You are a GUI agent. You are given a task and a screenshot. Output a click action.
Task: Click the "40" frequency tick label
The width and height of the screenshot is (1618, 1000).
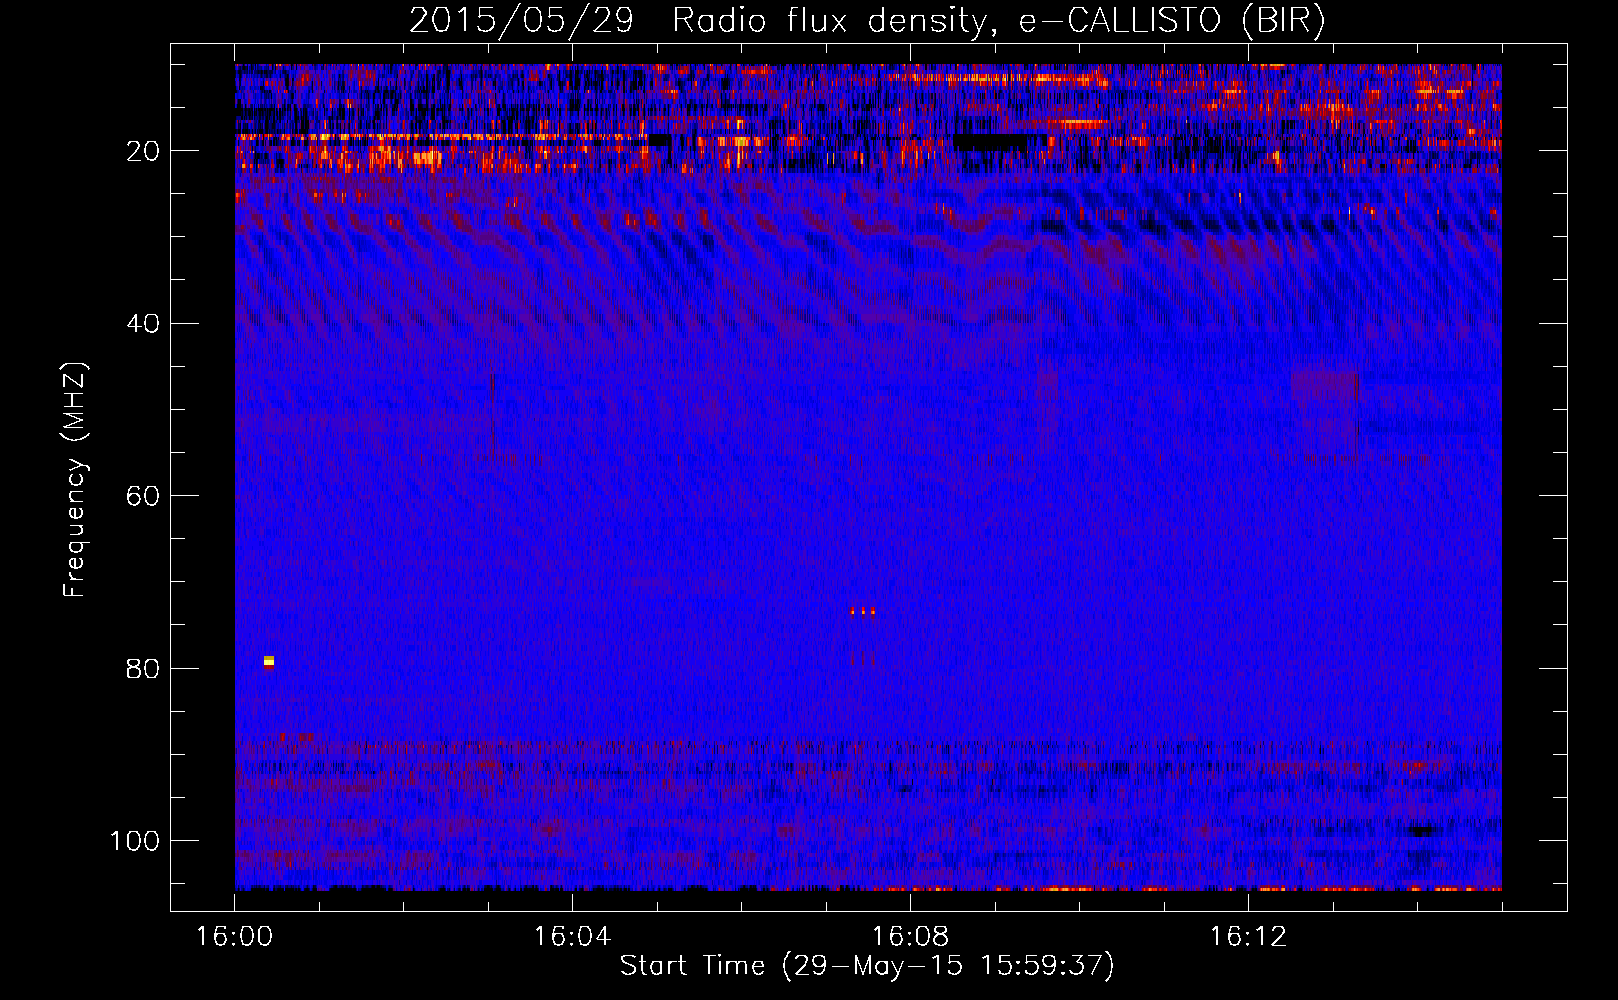[x=144, y=324]
